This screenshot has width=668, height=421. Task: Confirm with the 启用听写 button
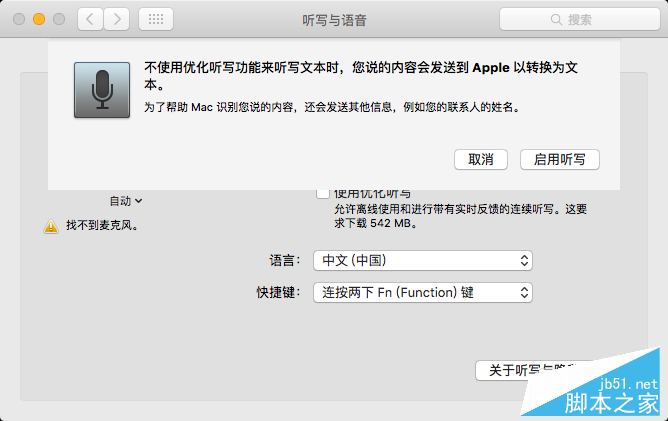[x=559, y=159]
